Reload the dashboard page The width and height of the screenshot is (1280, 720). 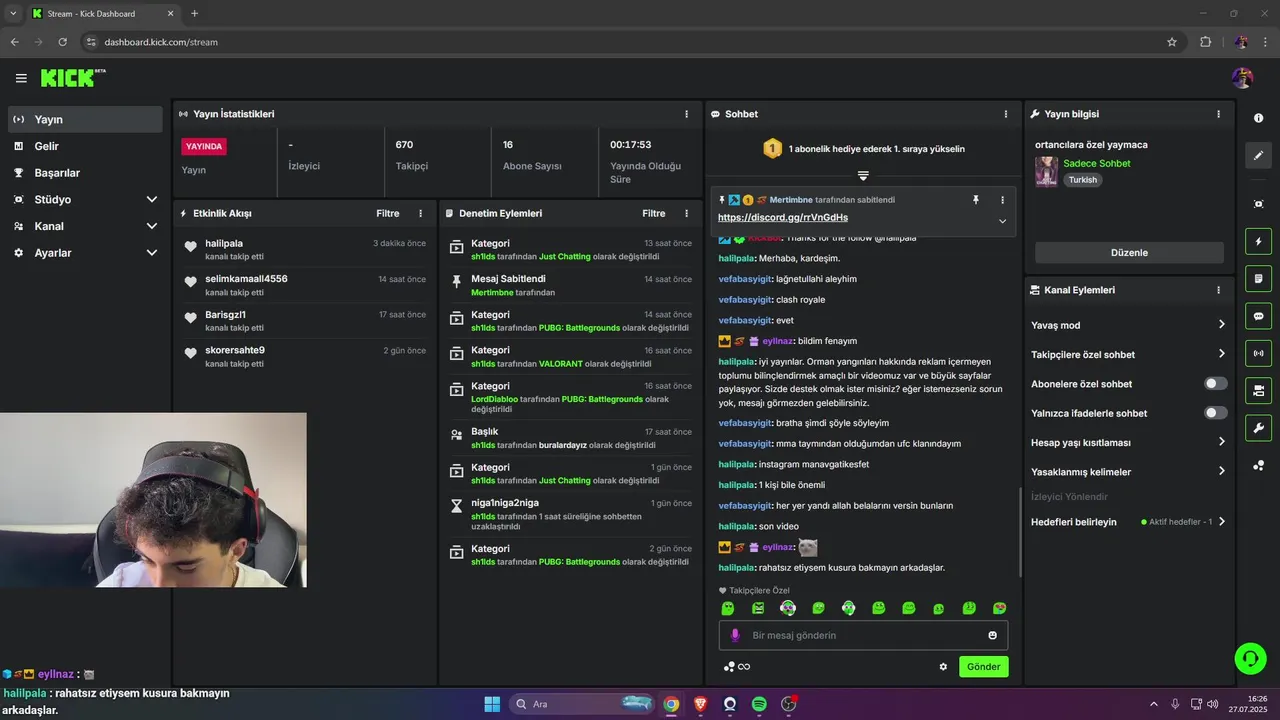click(63, 42)
